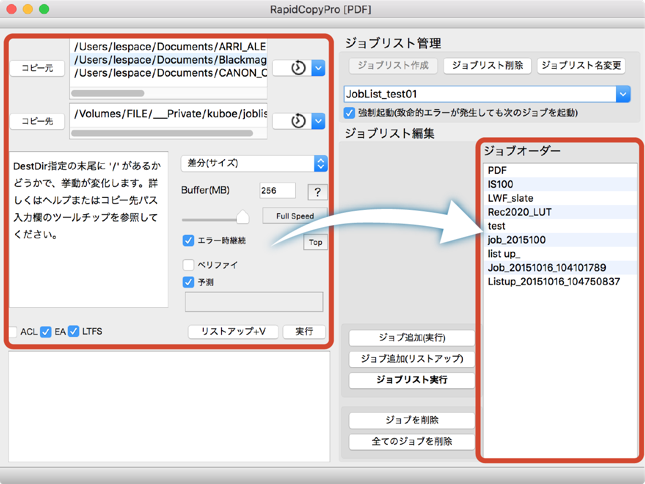The image size is (645, 484).
Task: Click ジョブリスト実行 button
Action: [412, 380]
